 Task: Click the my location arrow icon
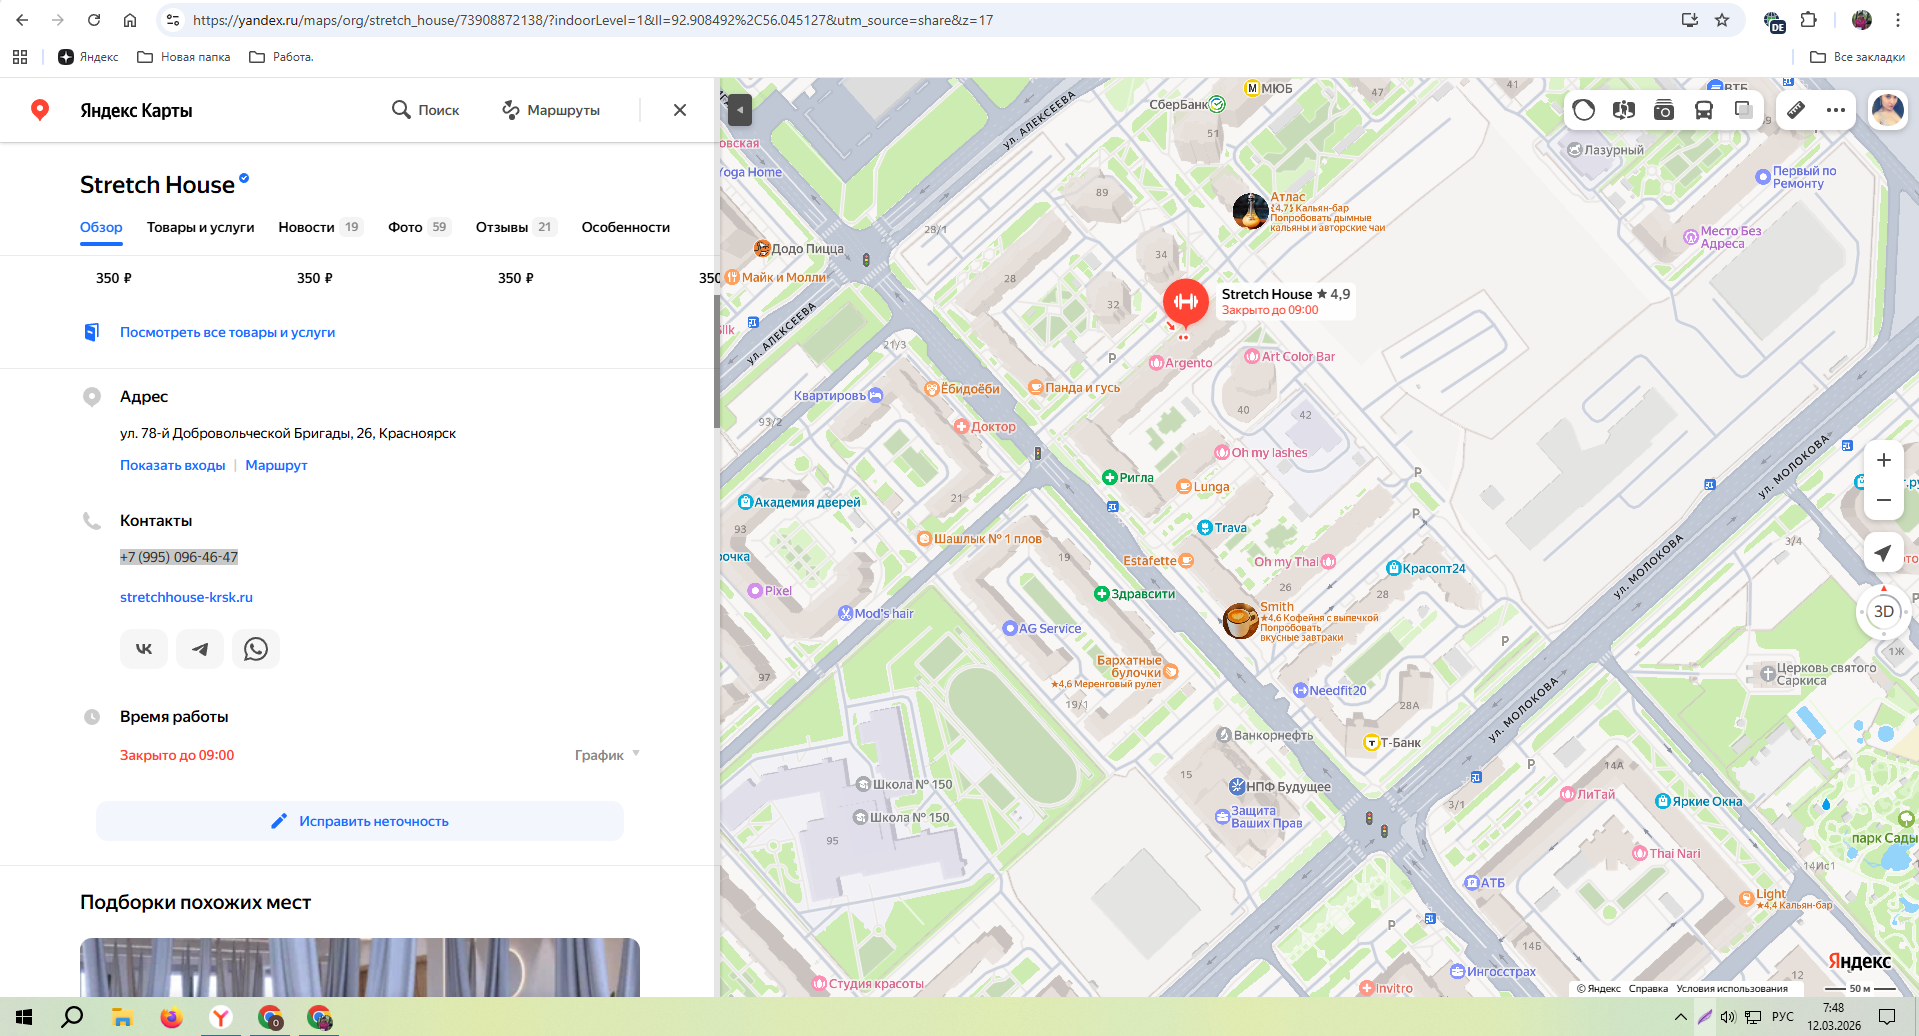[1883, 553]
